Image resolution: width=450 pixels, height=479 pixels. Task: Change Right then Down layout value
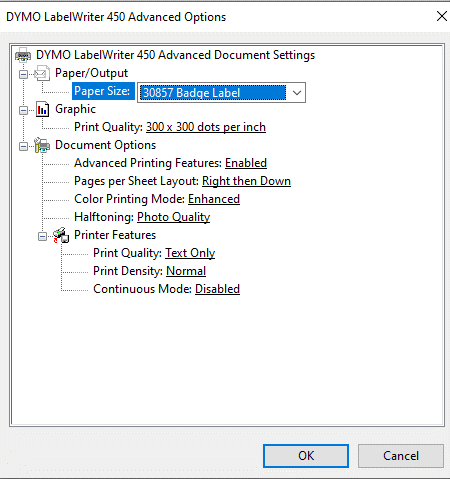pos(246,181)
